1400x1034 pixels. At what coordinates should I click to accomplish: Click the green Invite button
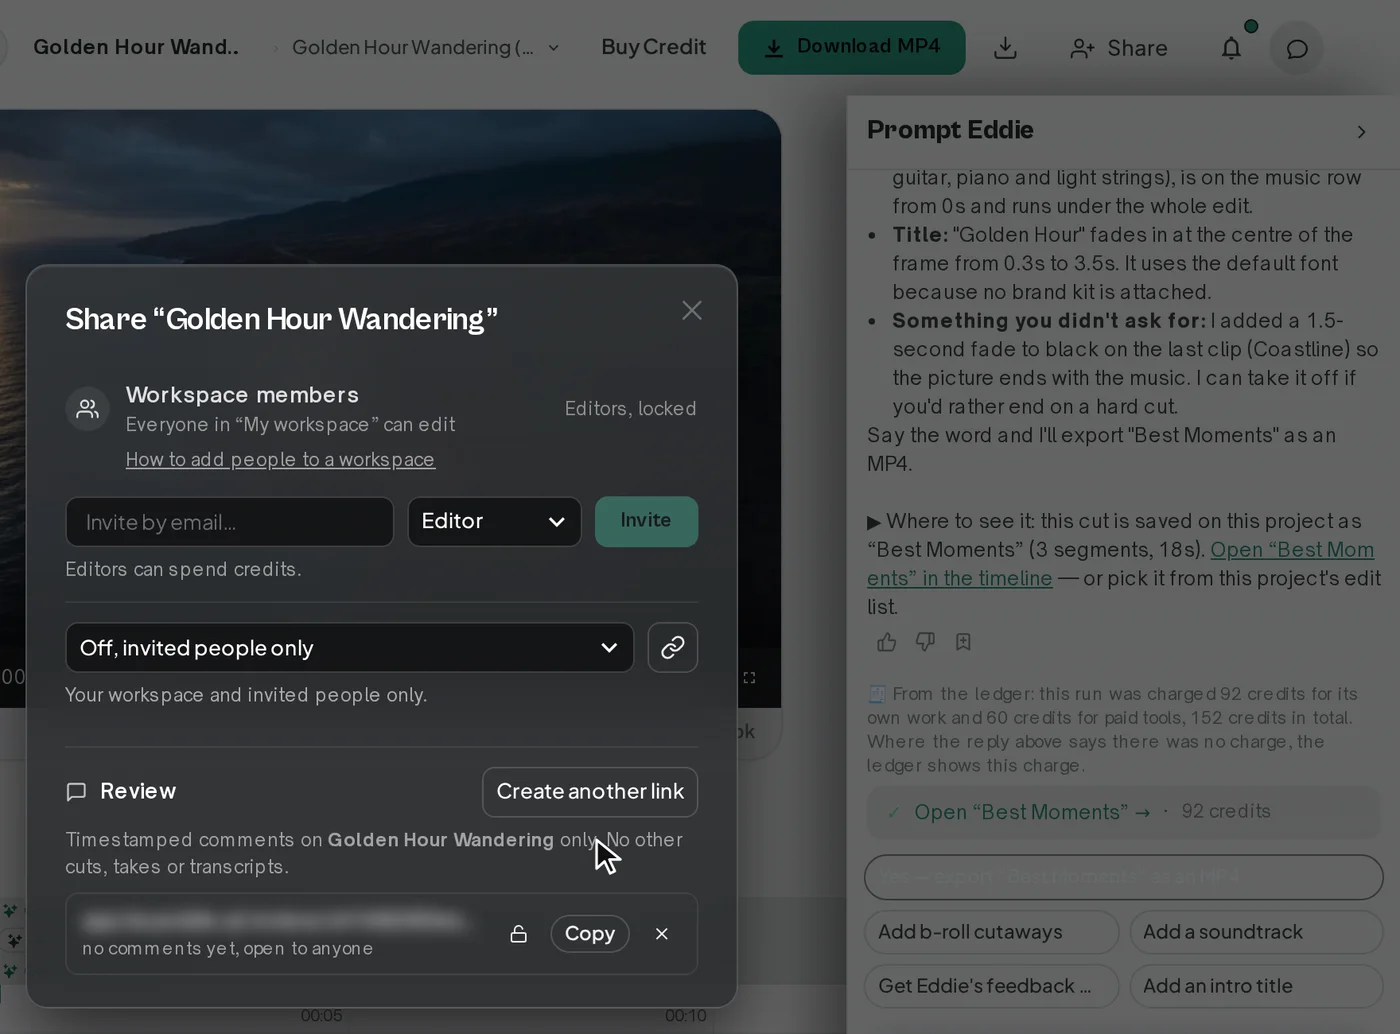pyautogui.click(x=646, y=521)
